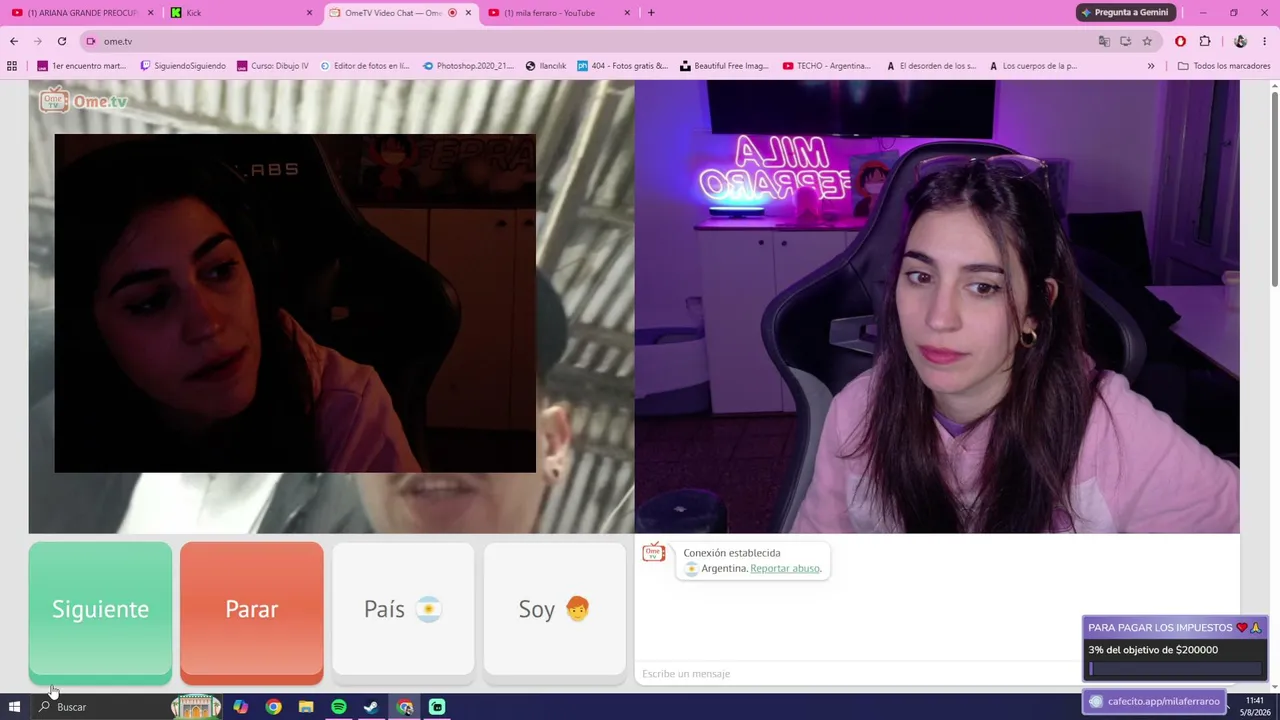Screen dimensions: 1280x720
Task: Open the '404 - Fotos gratis' bookmark
Action: [622, 66]
